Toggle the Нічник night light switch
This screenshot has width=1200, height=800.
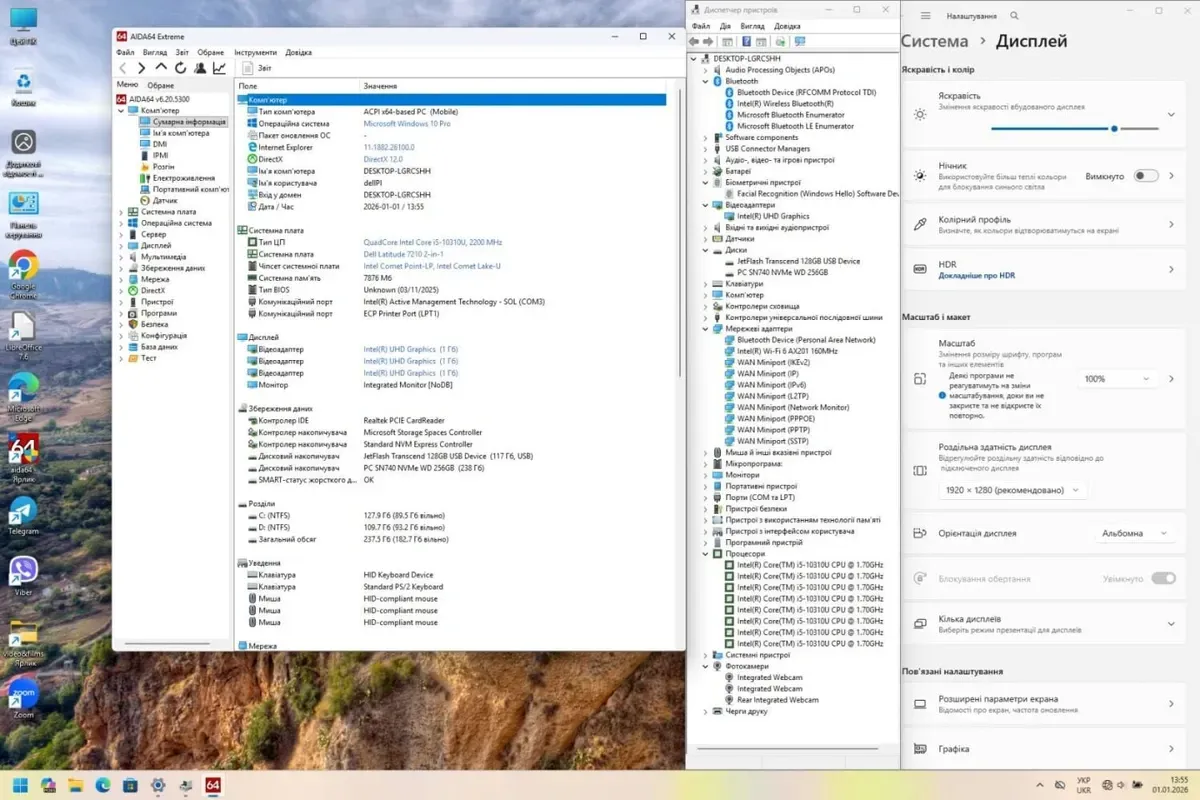click(1146, 176)
